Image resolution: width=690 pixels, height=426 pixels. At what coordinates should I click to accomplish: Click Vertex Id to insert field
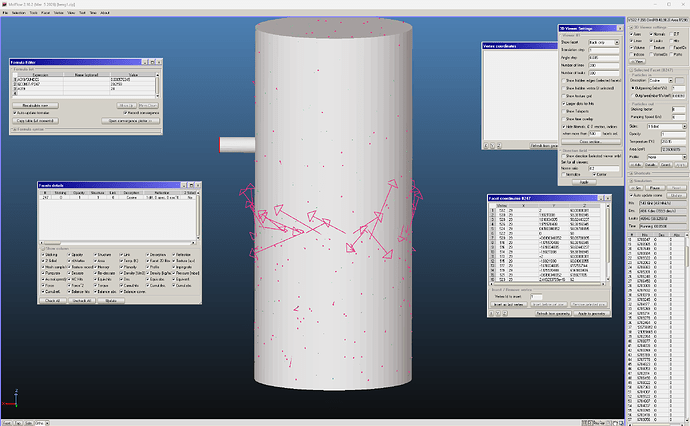(536, 297)
